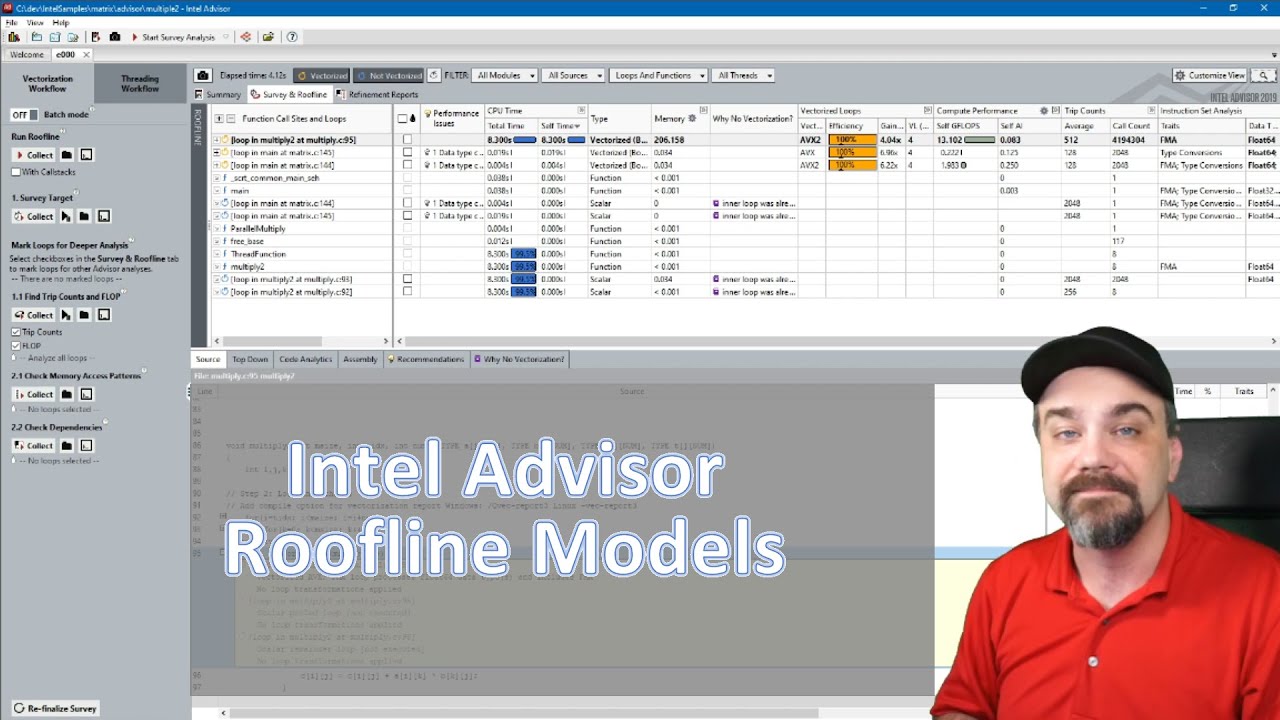Click command-line icon under Check Memory Access Patterns
Viewport: 1280px width, 720px height.
click(x=86, y=394)
